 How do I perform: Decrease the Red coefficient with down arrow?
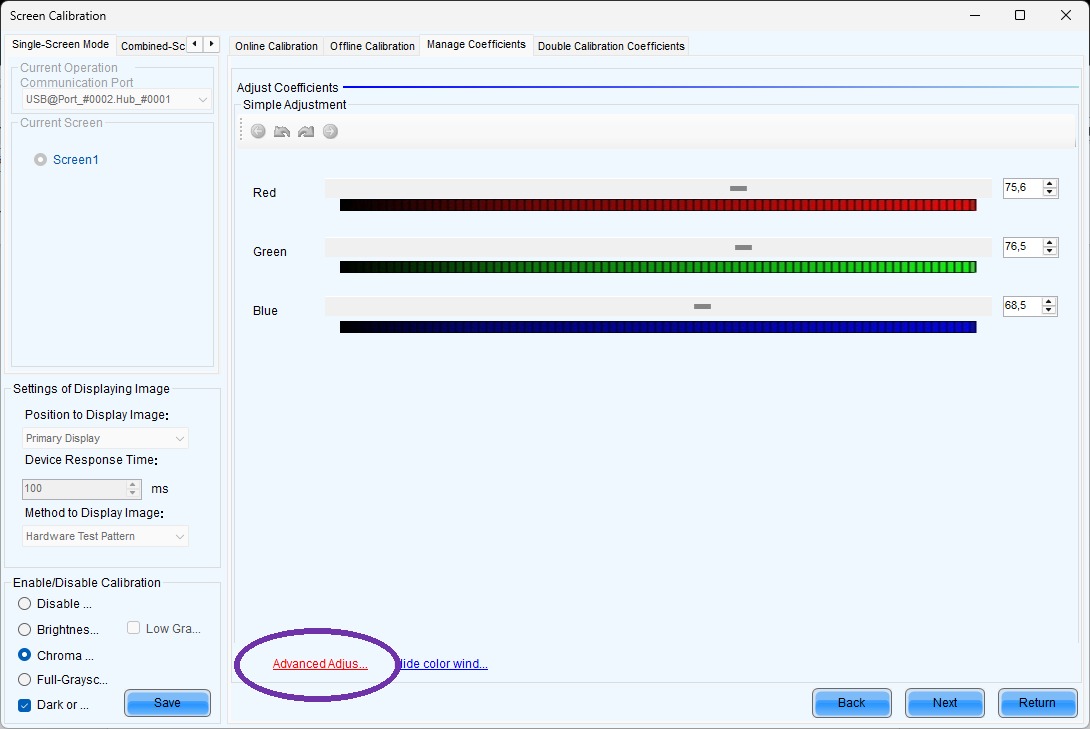1050,193
